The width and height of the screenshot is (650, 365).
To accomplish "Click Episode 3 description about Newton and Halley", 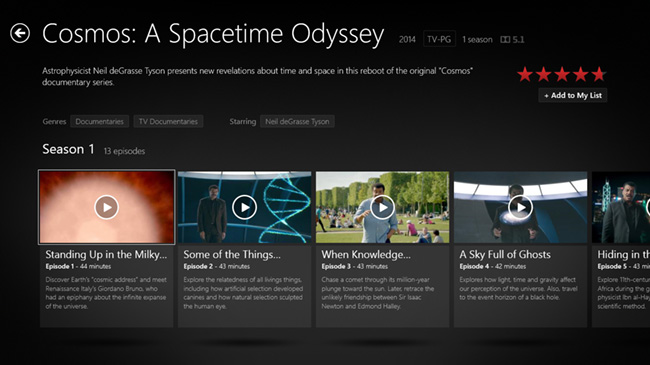I will click(378, 293).
